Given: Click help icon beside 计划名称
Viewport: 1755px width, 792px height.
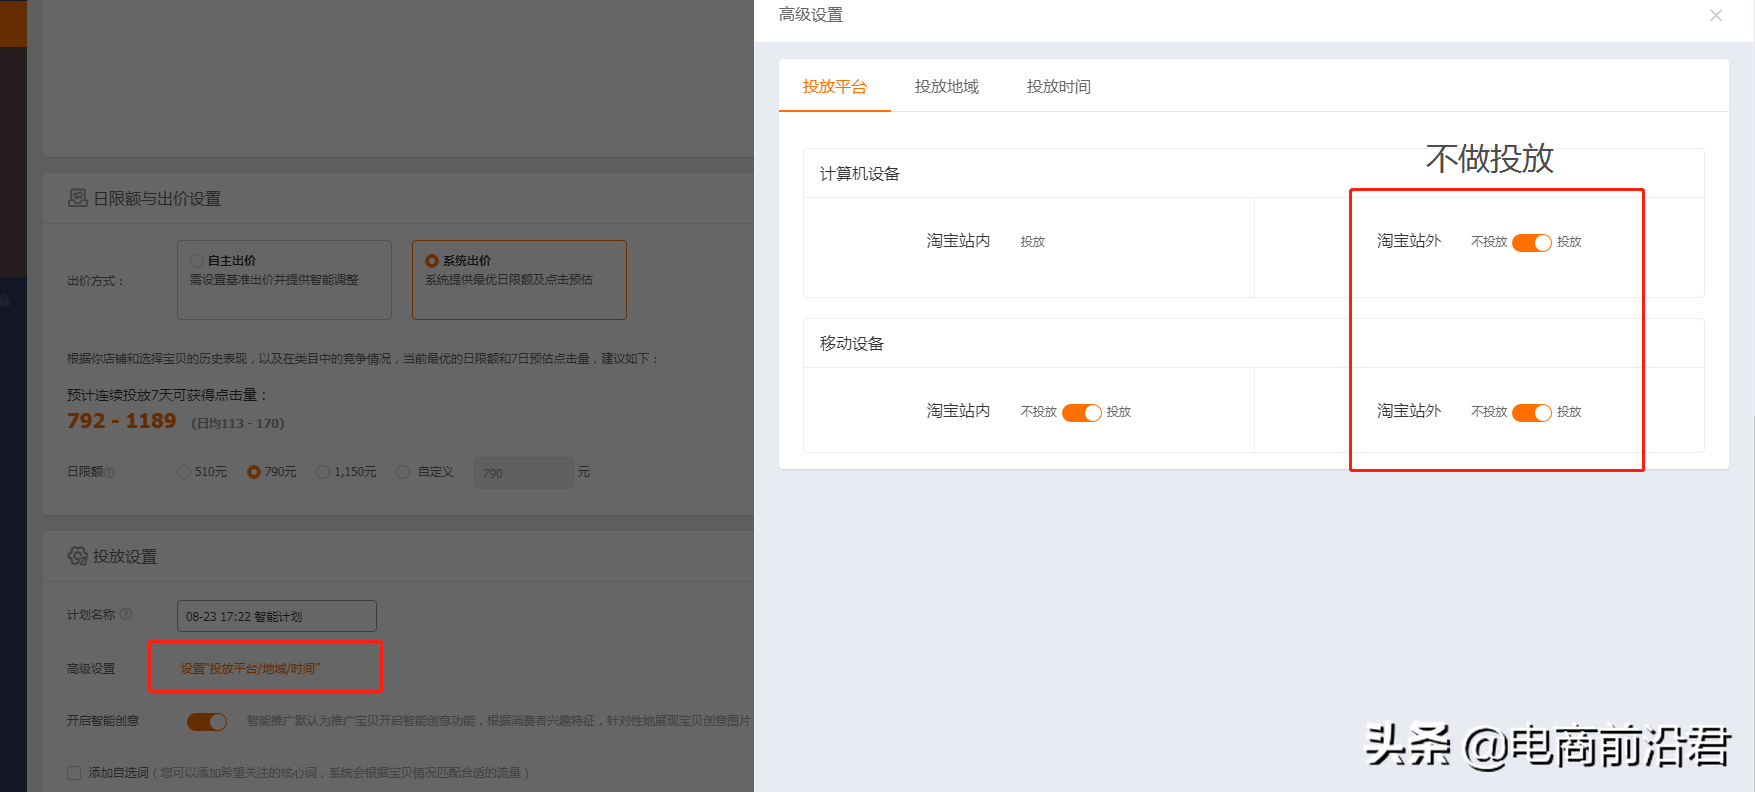Looking at the screenshot, I should coord(126,614).
